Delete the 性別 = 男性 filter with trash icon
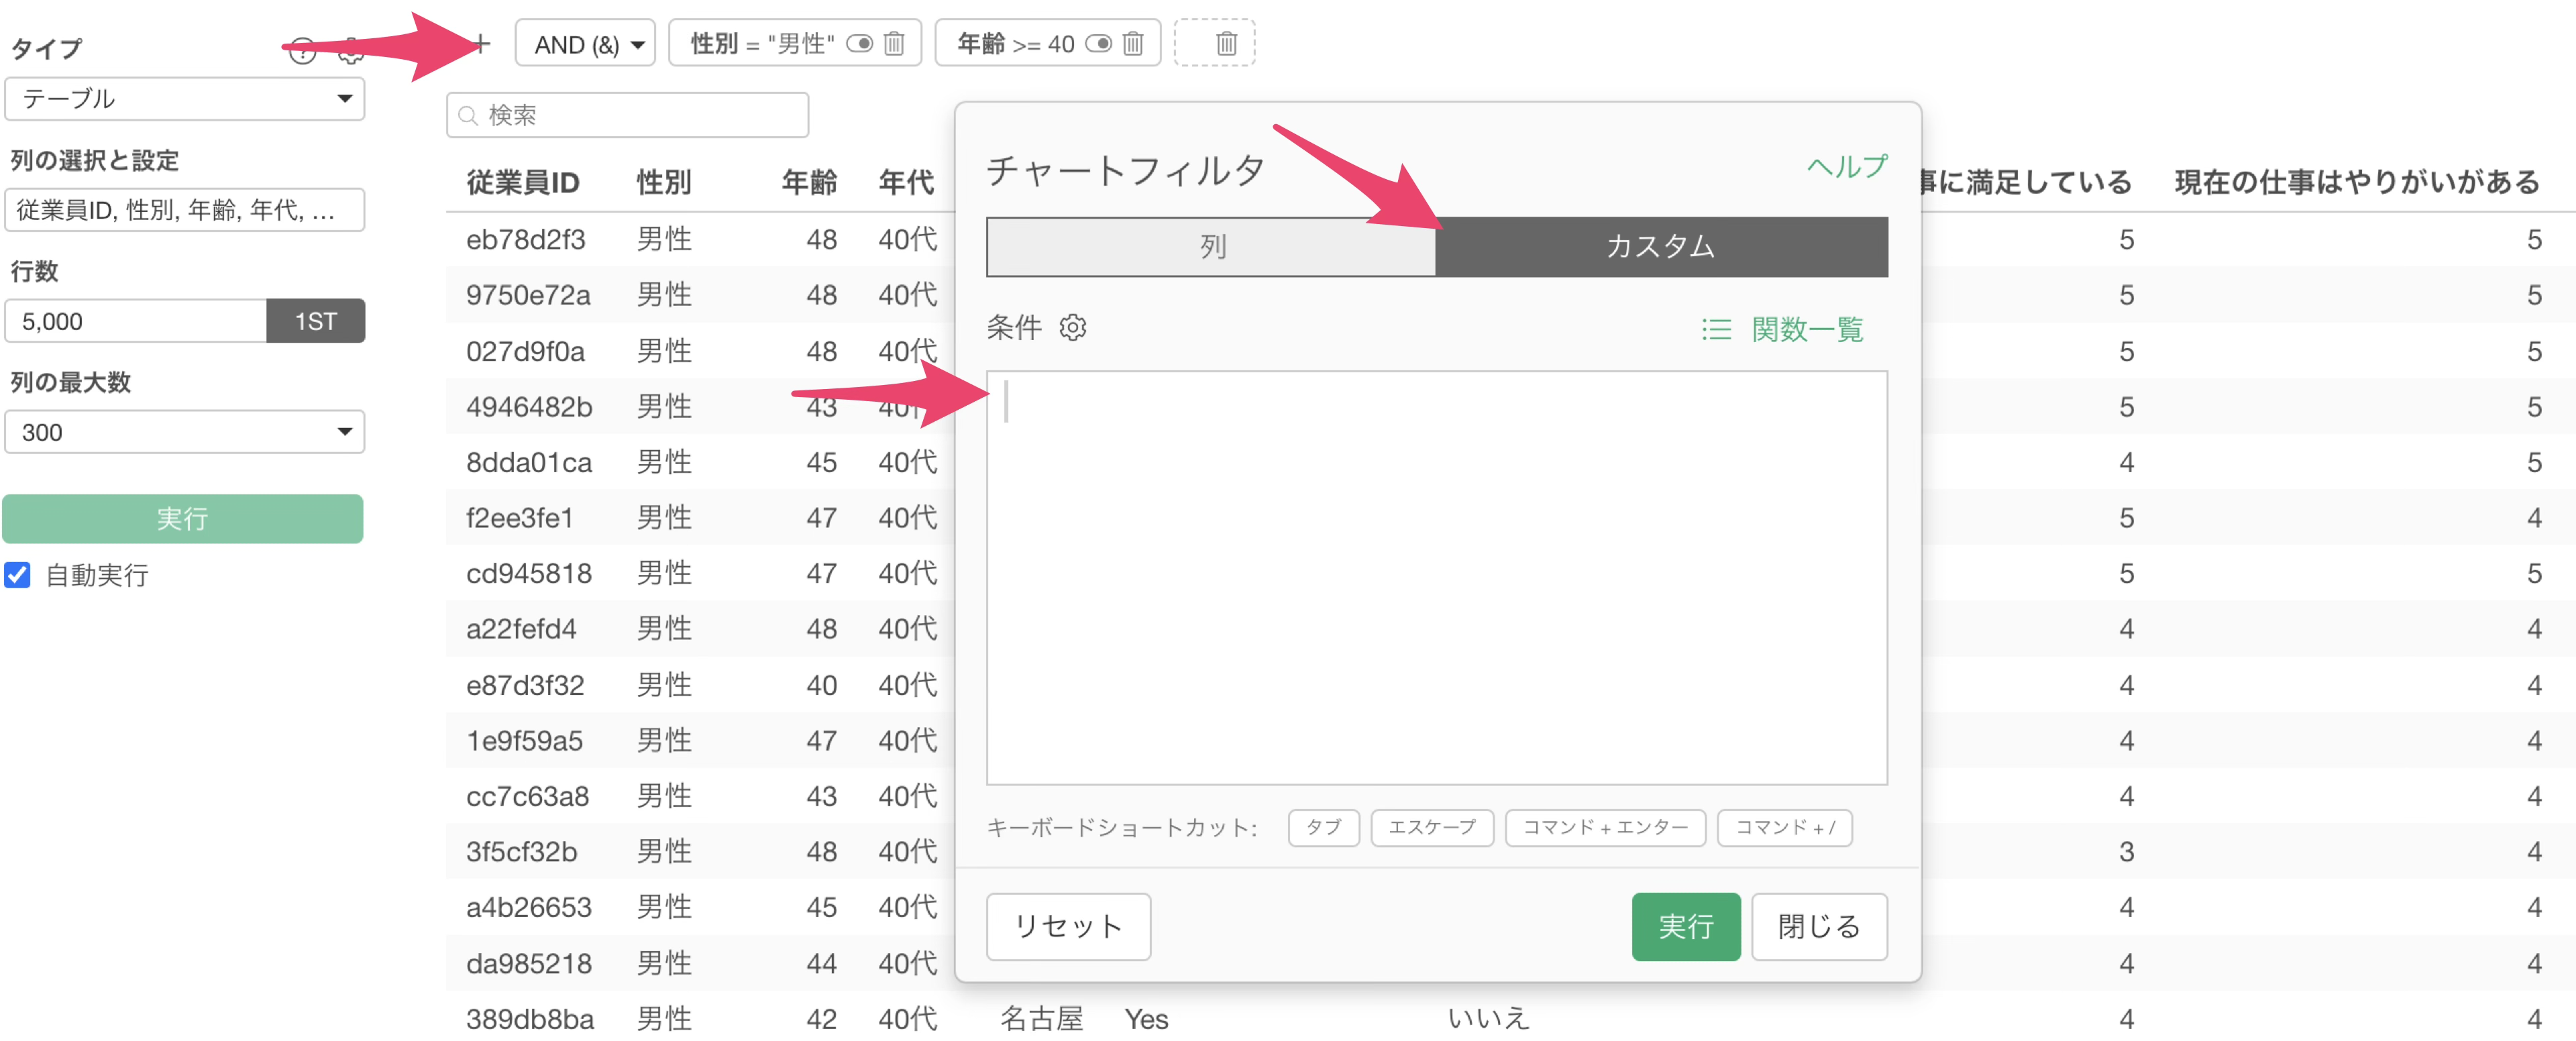2576x1041 pixels. click(894, 44)
